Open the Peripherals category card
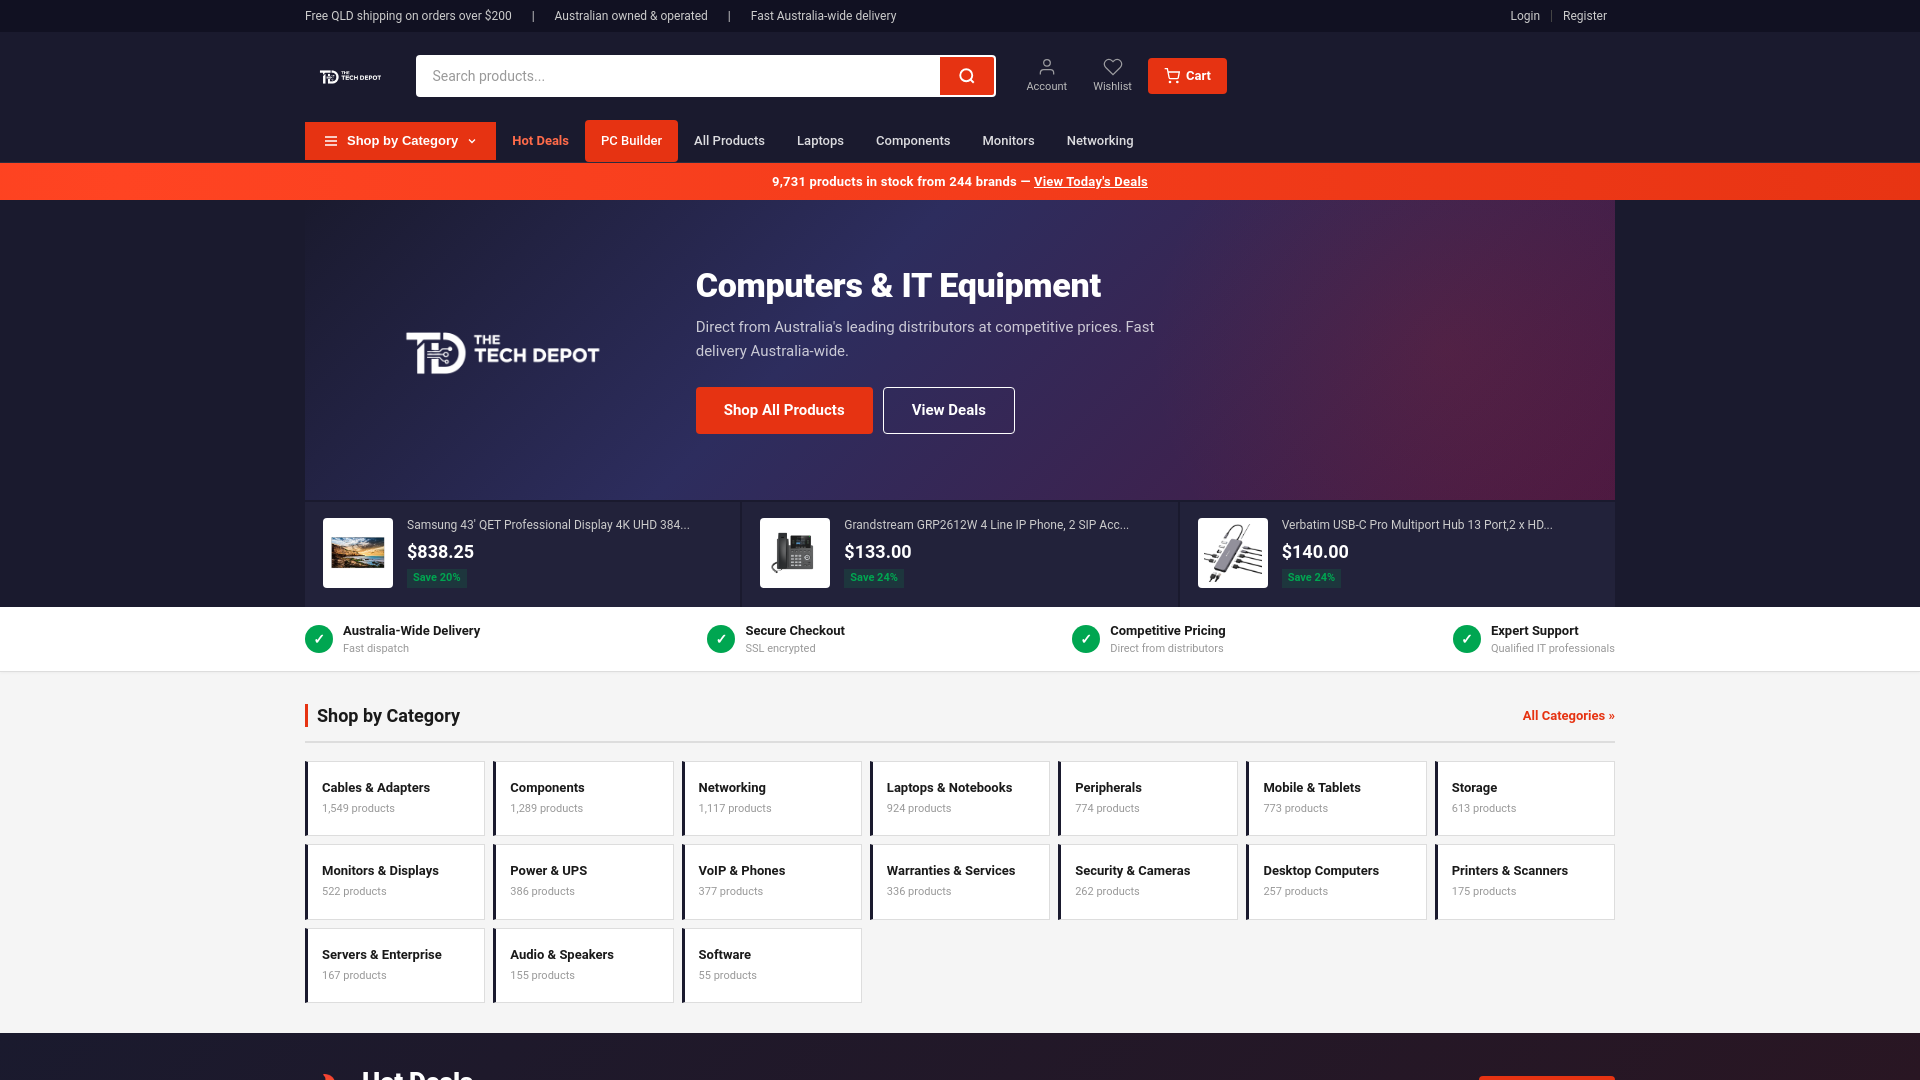 tap(1148, 799)
